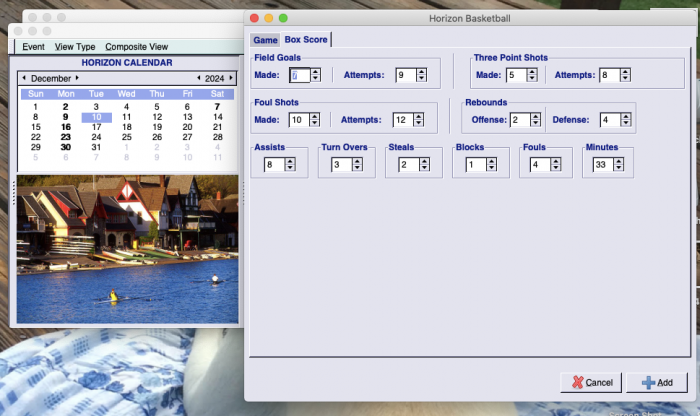Go to previous month before December

pos(24,78)
